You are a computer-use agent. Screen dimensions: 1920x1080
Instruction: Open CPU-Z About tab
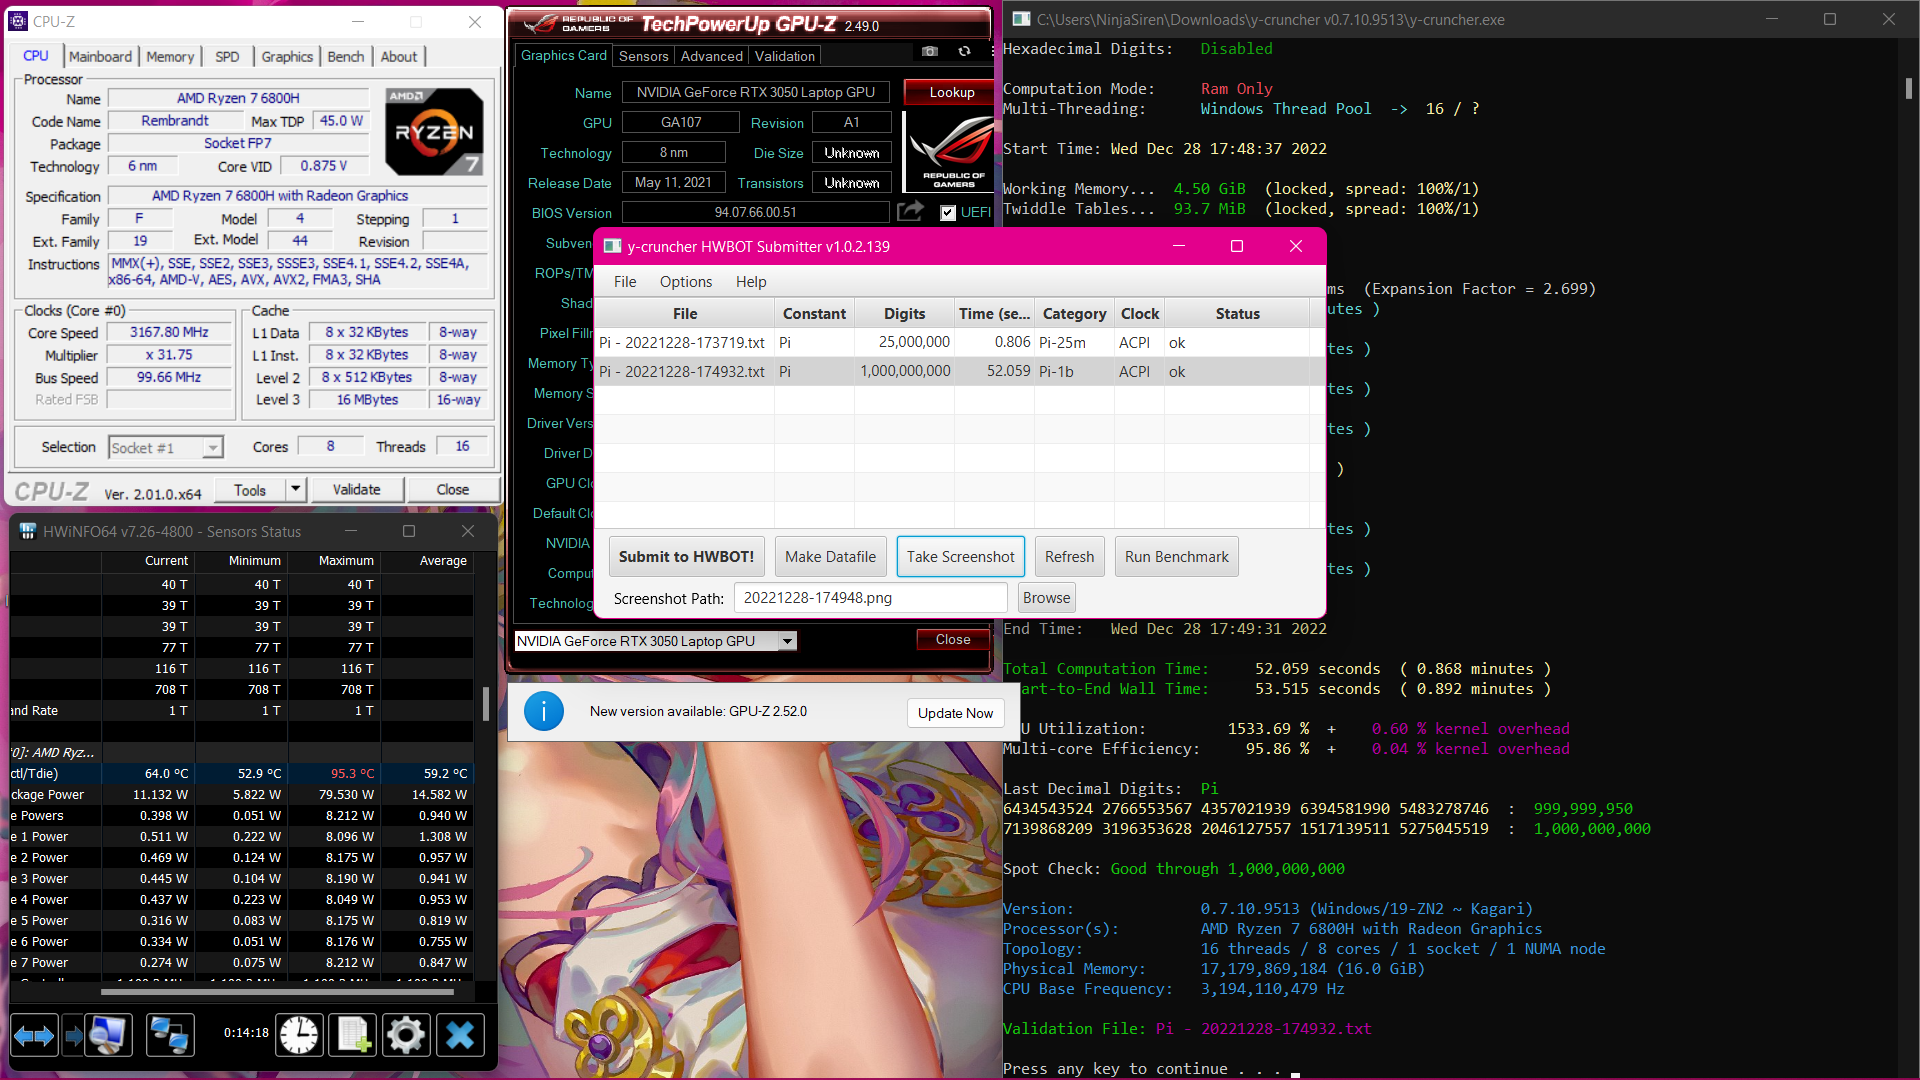(399, 56)
